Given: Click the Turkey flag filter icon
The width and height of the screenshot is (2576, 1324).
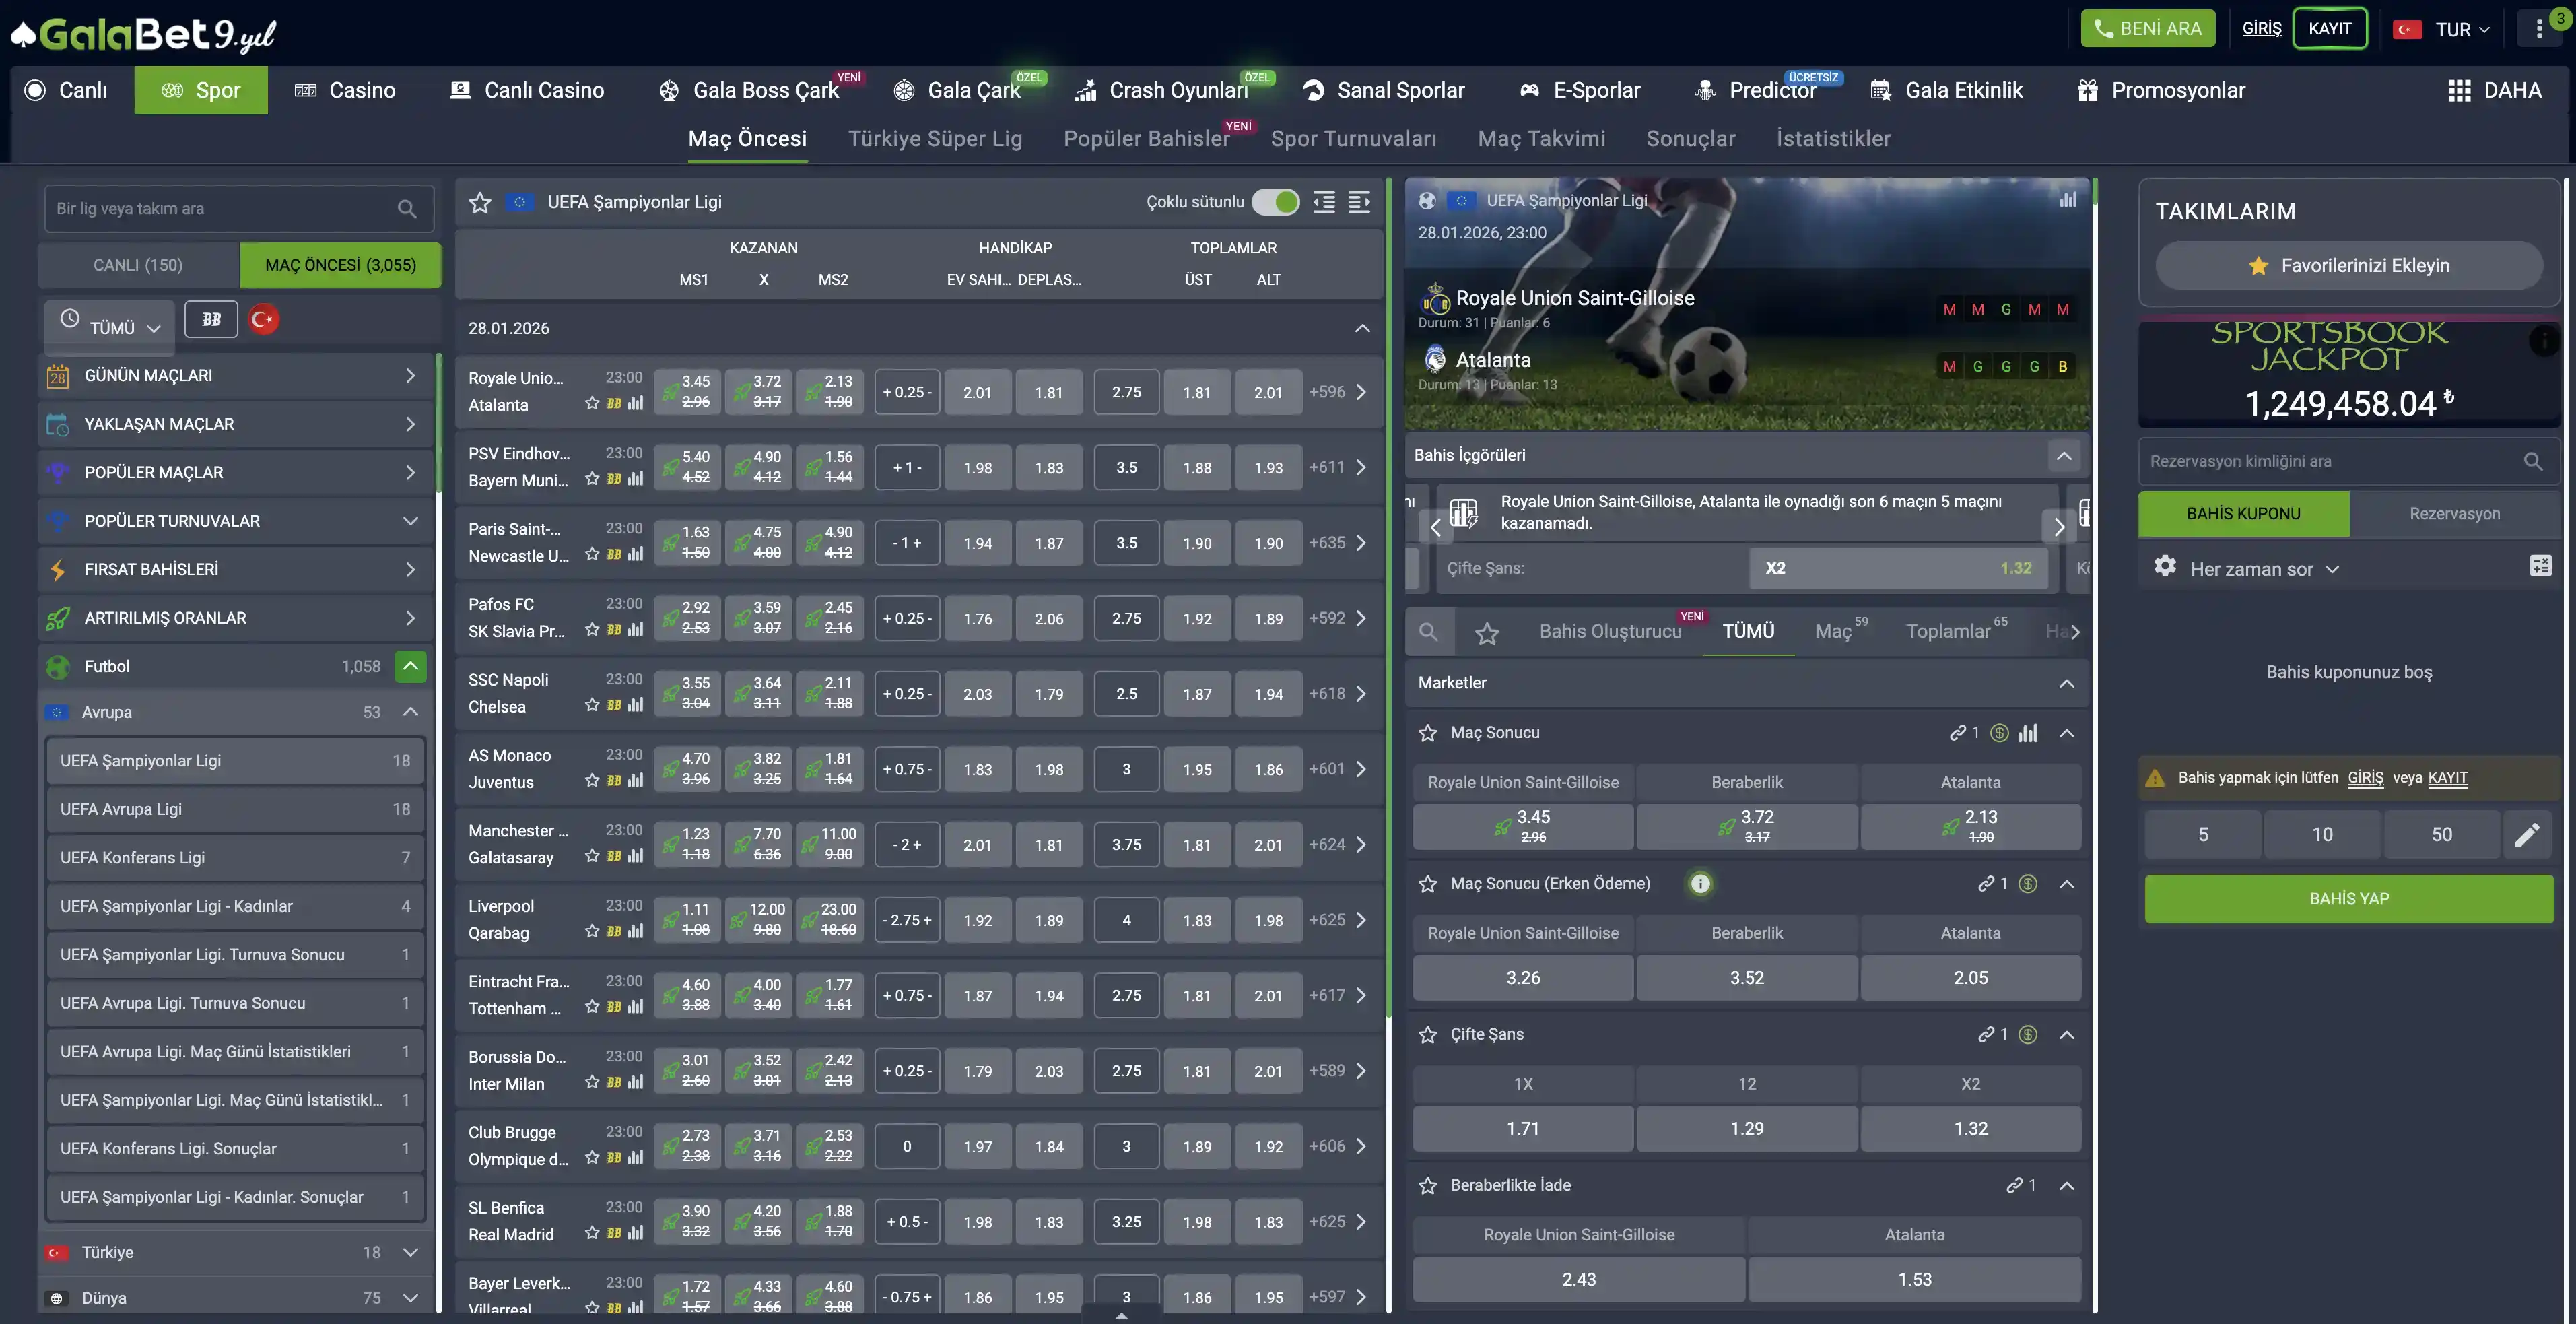Looking at the screenshot, I should tap(263, 320).
